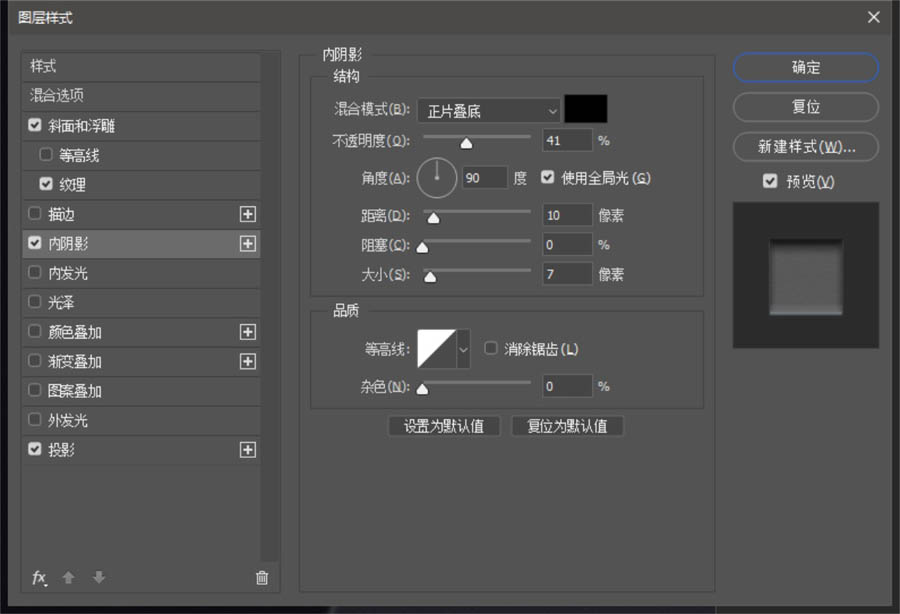Viewport: 900px width, 614px height.
Task: Toggle 使用全局光 checkbox
Action: click(x=548, y=177)
